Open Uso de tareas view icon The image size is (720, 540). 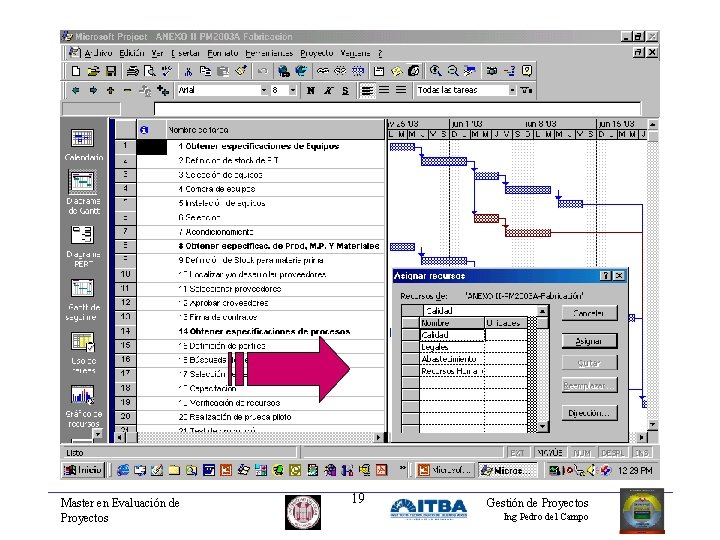point(83,342)
